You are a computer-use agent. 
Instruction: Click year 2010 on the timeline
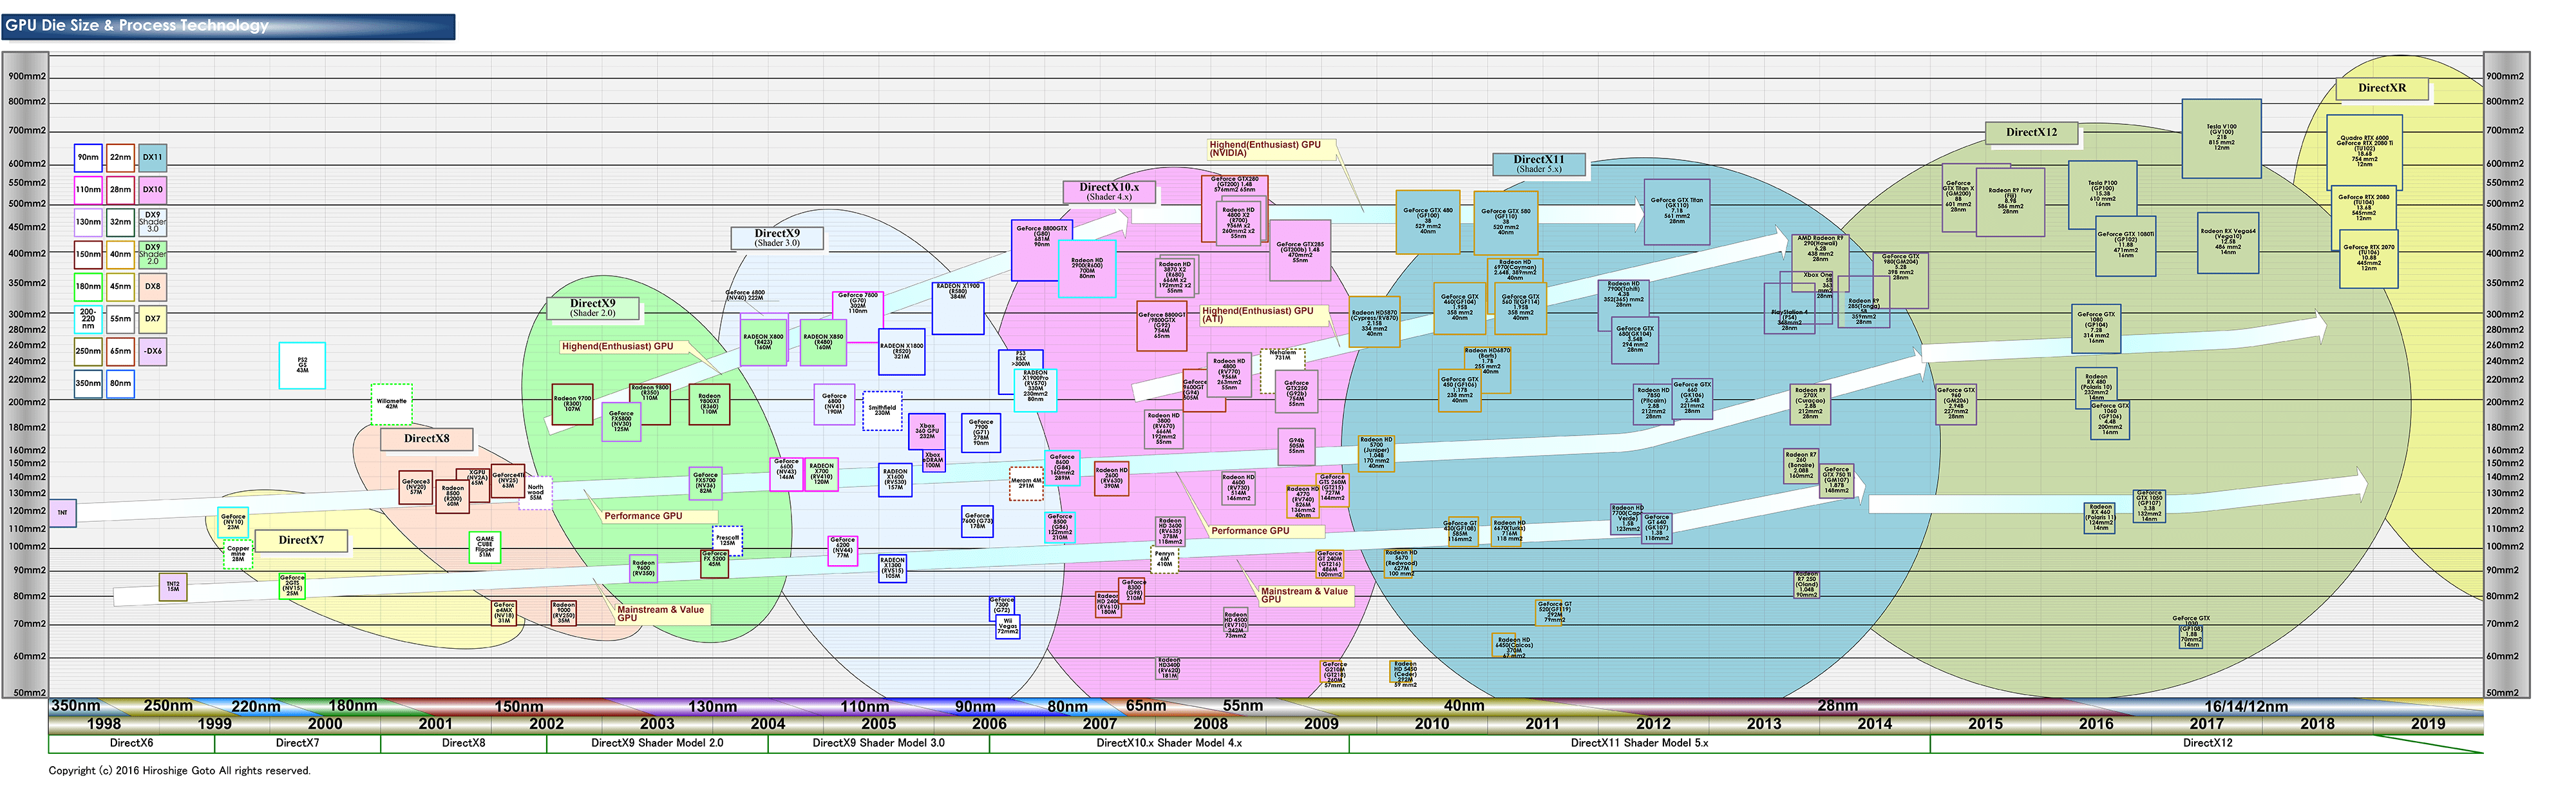point(1431,723)
